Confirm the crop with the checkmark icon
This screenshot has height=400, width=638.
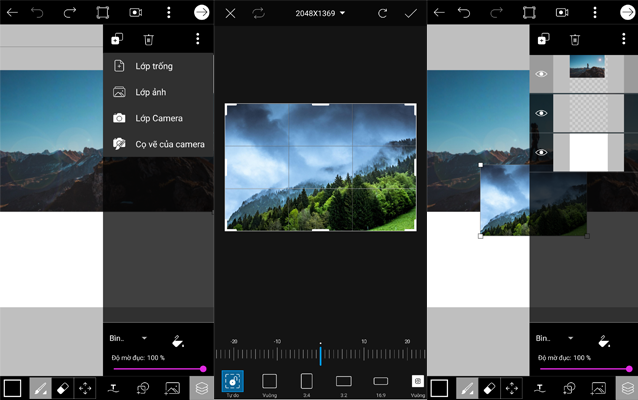point(410,13)
